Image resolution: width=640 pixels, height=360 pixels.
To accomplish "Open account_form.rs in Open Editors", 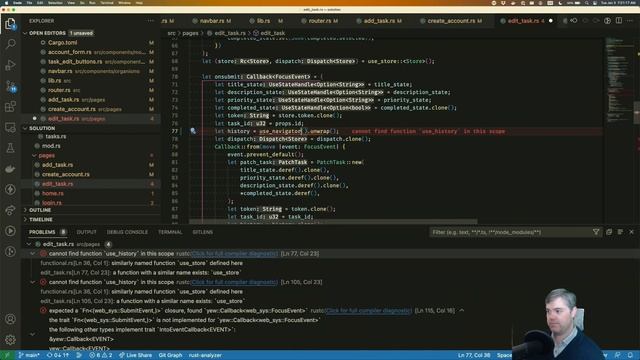I will [x=69, y=52].
